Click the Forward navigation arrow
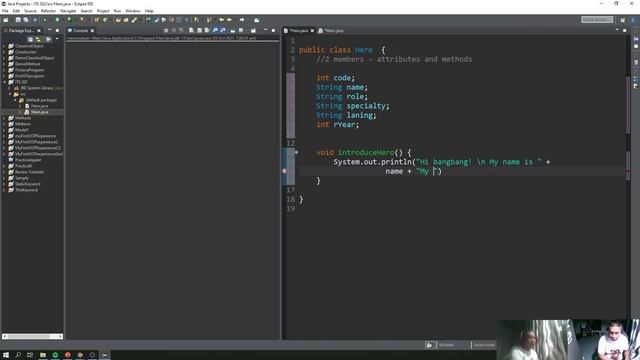 (242, 20)
